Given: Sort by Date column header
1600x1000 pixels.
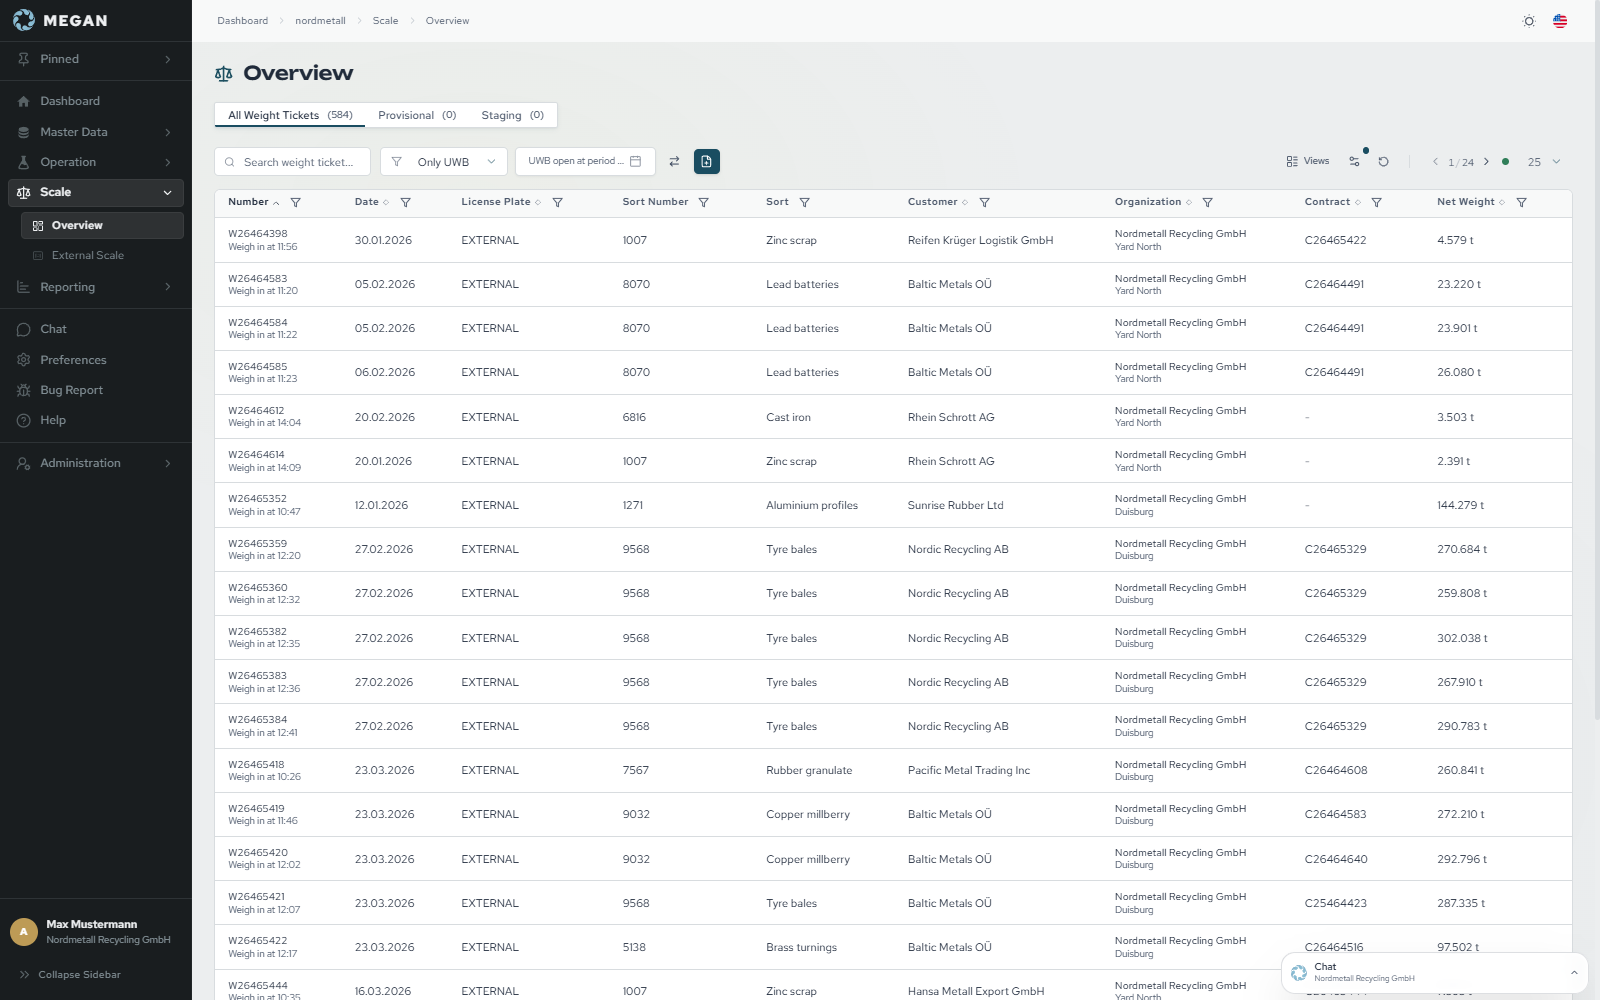Looking at the screenshot, I should pos(371,202).
